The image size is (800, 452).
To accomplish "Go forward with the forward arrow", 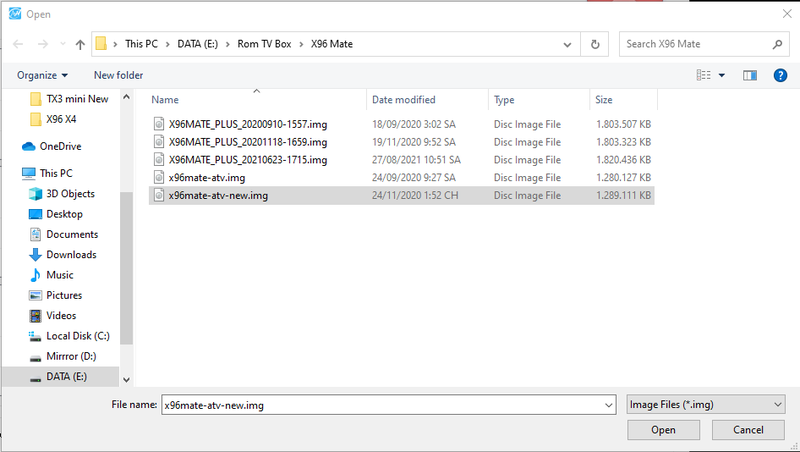I will click(43, 44).
